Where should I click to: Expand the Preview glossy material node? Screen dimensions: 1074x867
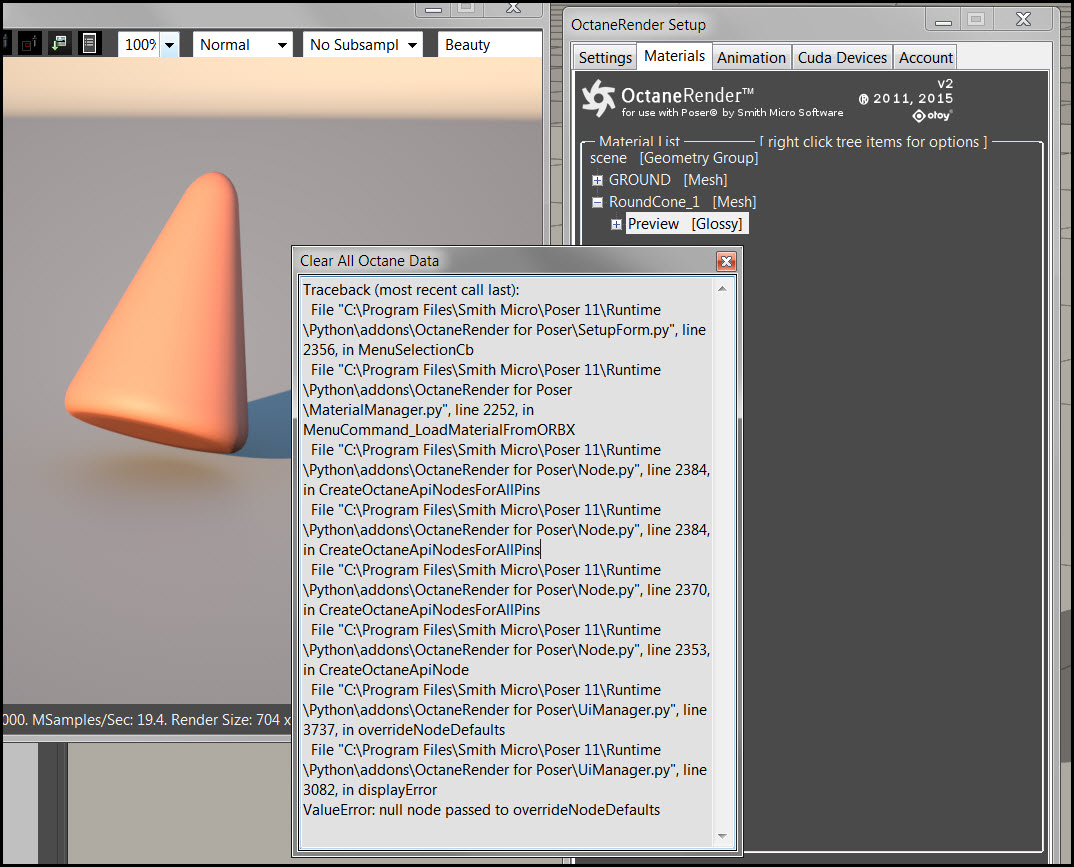[x=616, y=224]
